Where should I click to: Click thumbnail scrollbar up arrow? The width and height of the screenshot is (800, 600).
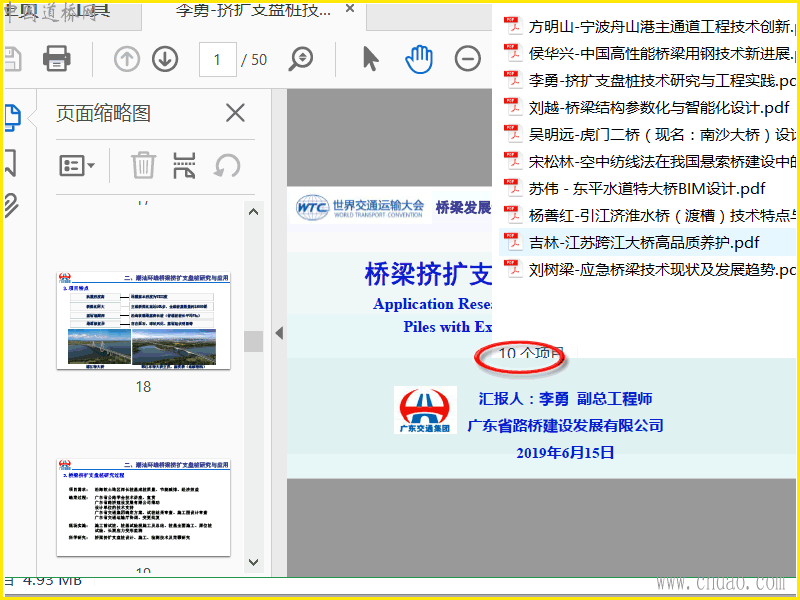click(254, 212)
